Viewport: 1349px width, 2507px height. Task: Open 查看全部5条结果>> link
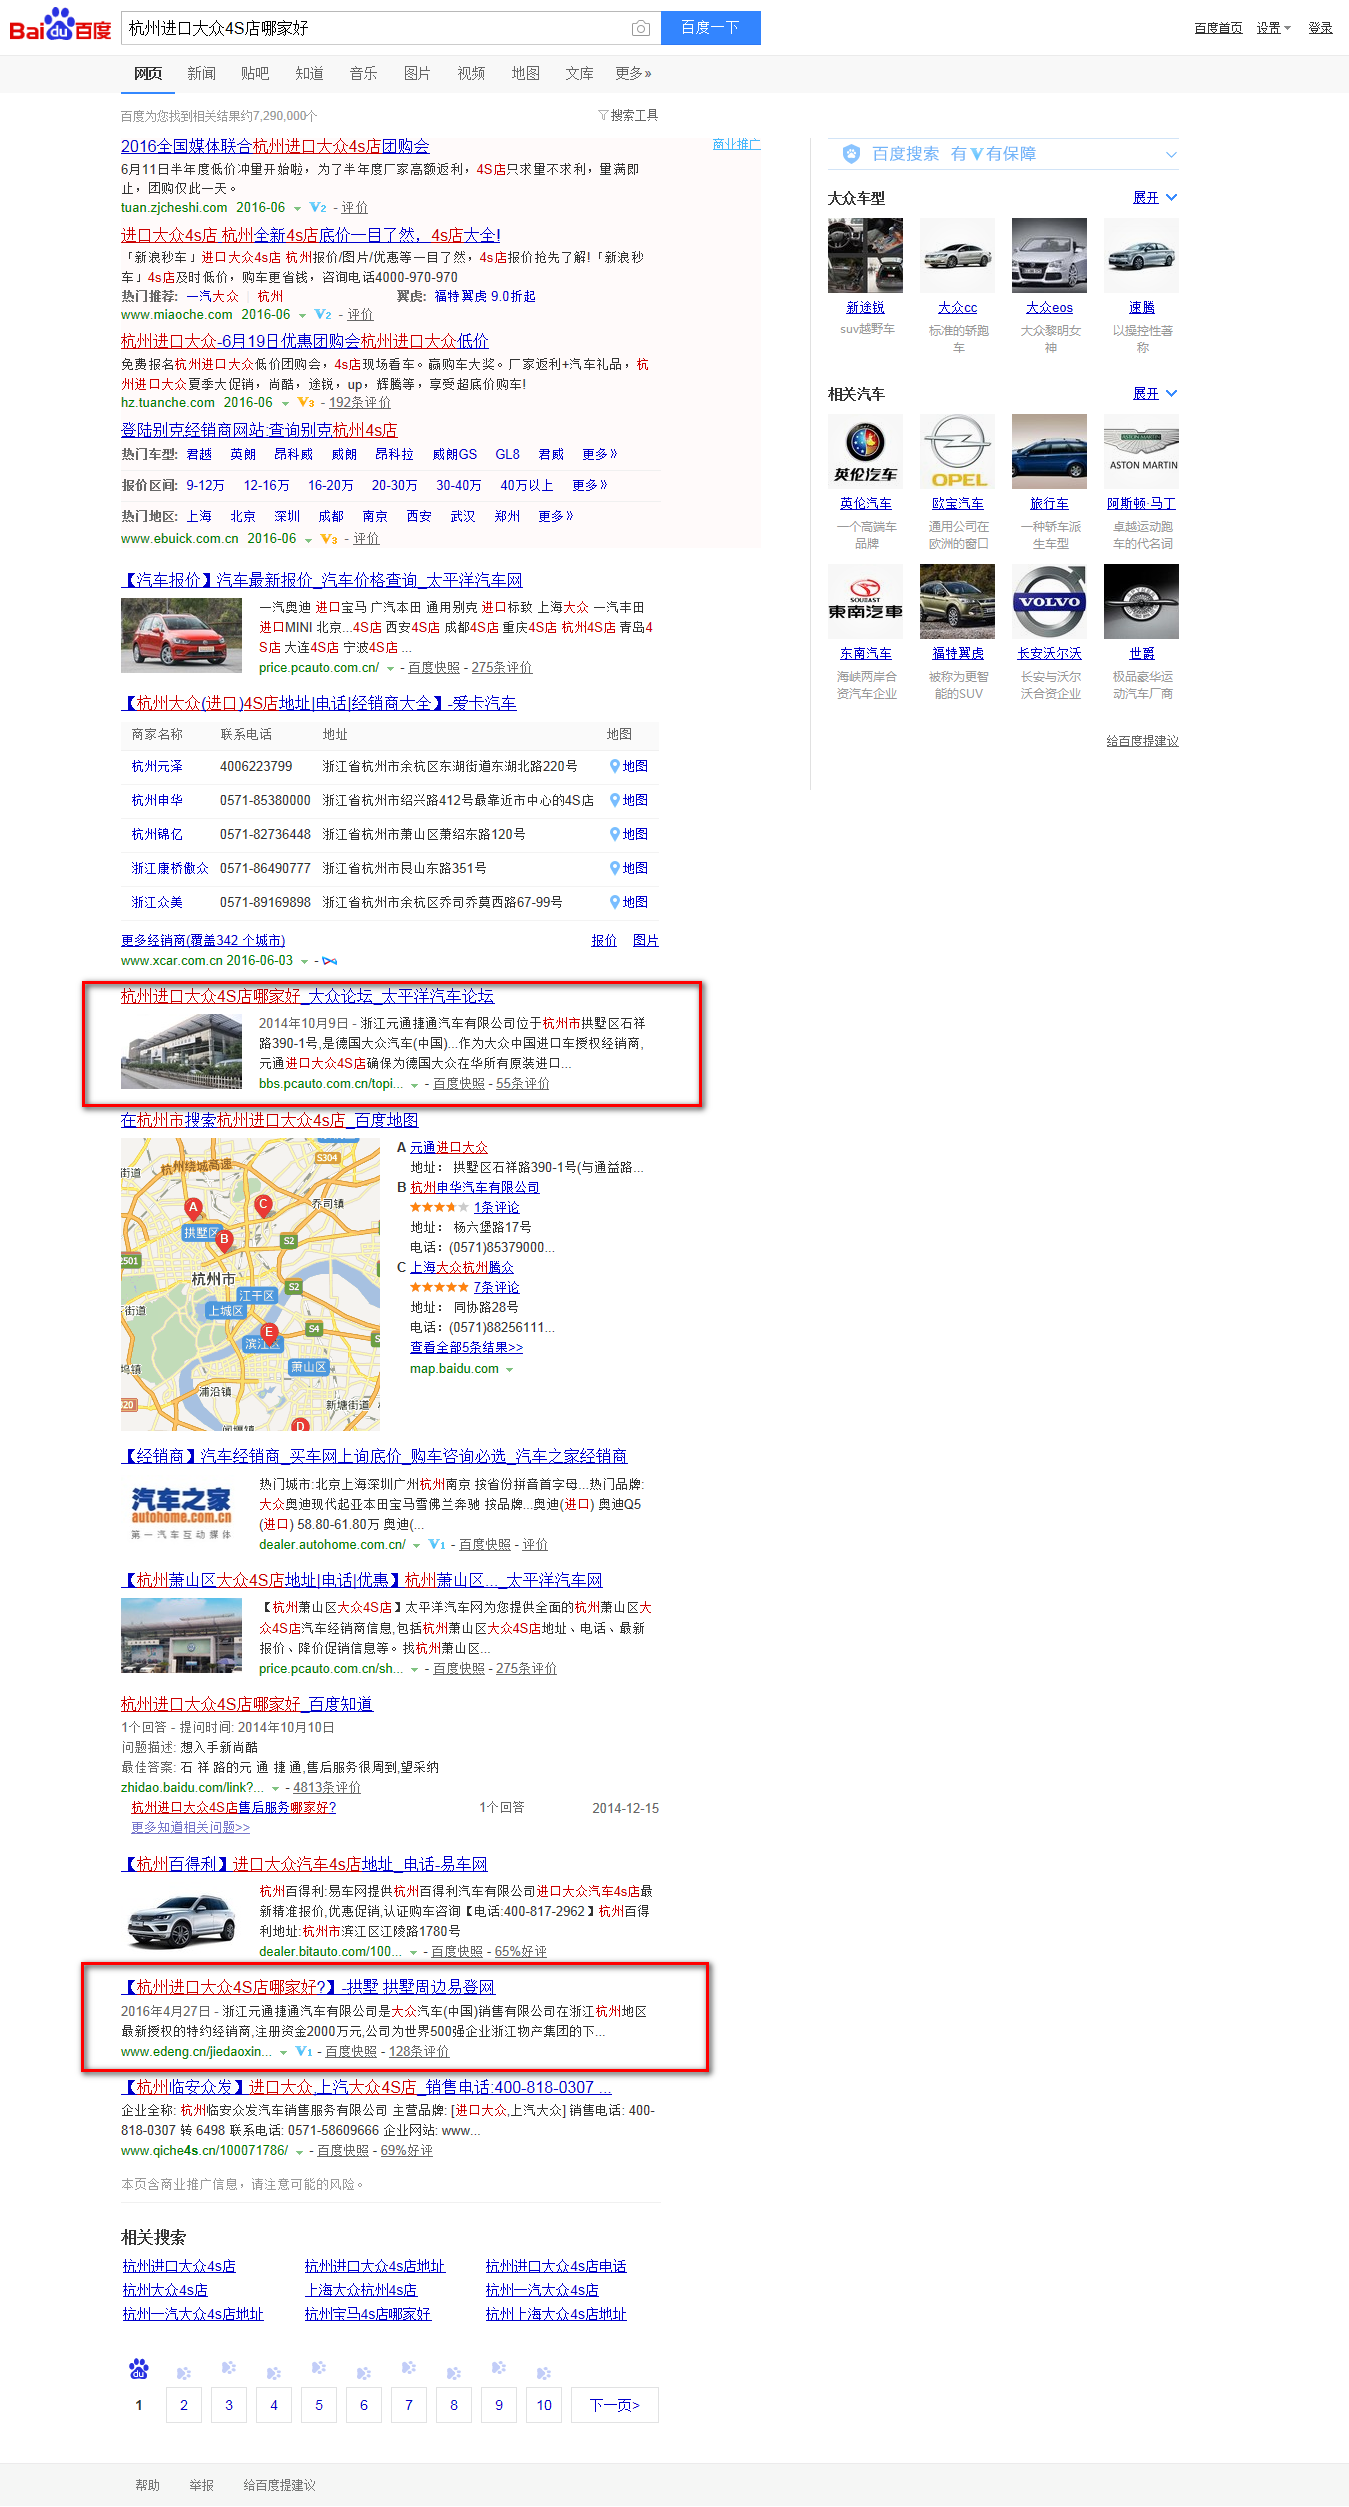pyautogui.click(x=466, y=1347)
